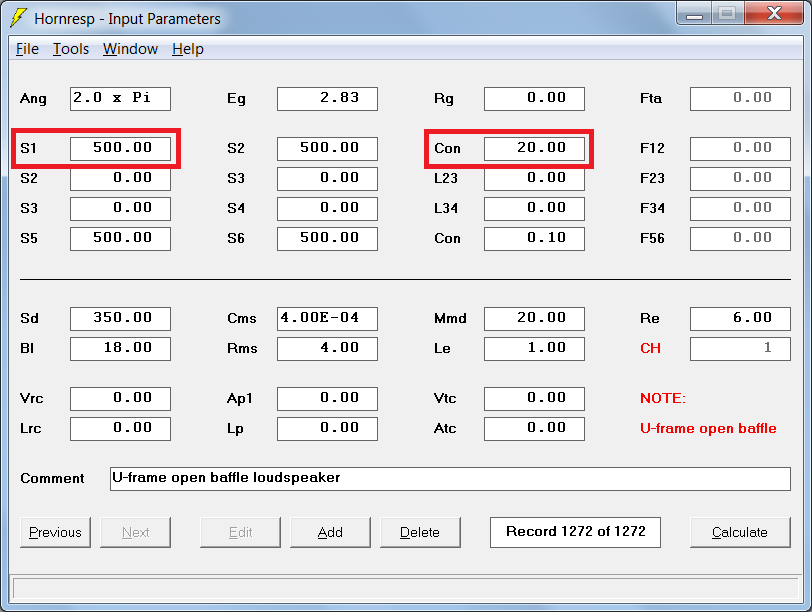Select the Con field showing 20.00

(534, 149)
